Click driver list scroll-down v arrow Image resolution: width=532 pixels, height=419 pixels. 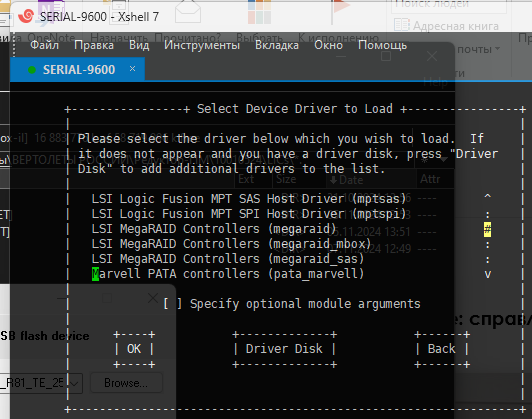pos(488,274)
